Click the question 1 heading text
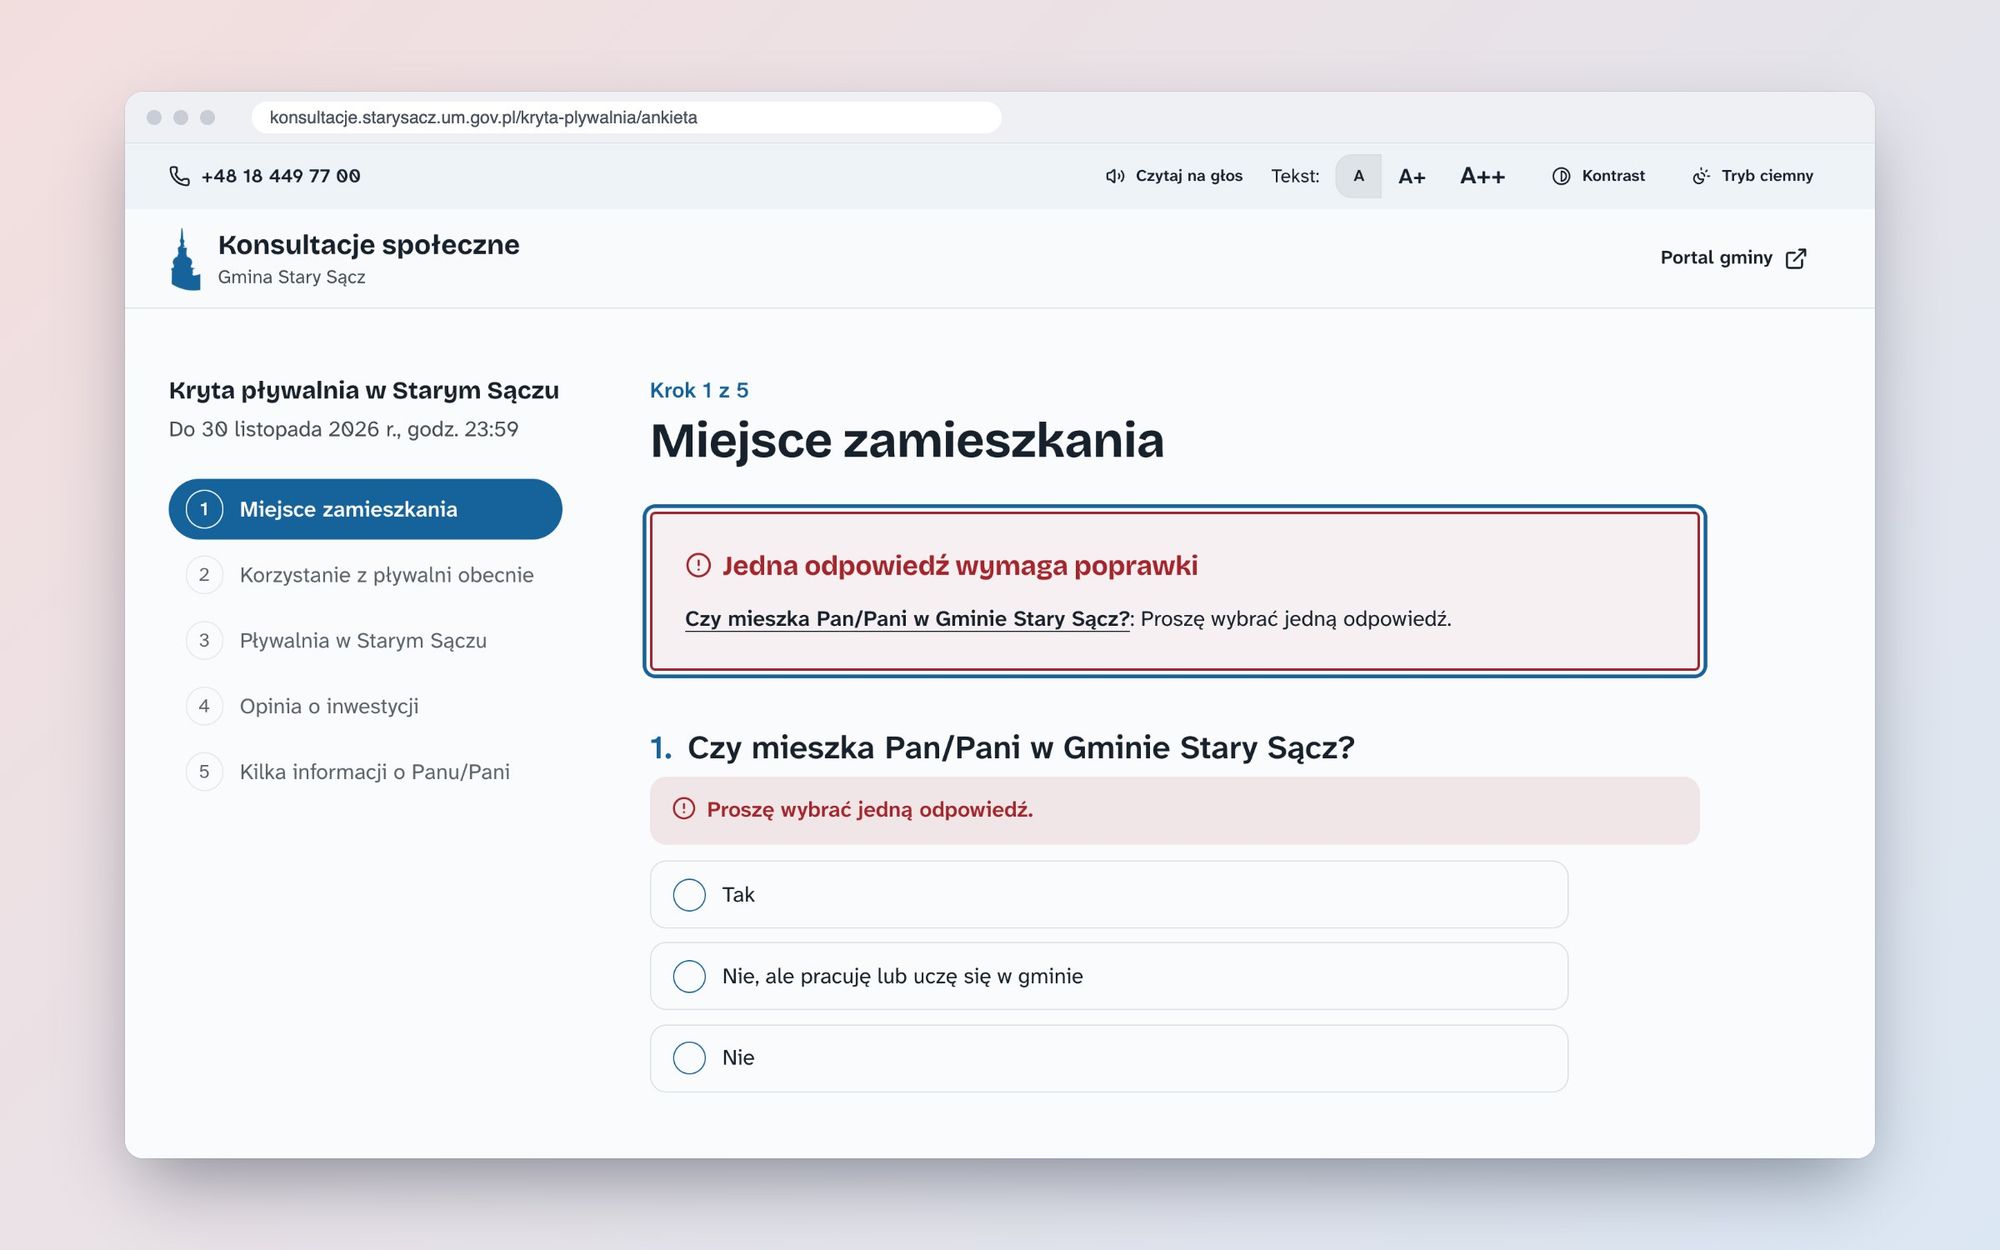The image size is (2000, 1250). pyautogui.click(x=1021, y=748)
